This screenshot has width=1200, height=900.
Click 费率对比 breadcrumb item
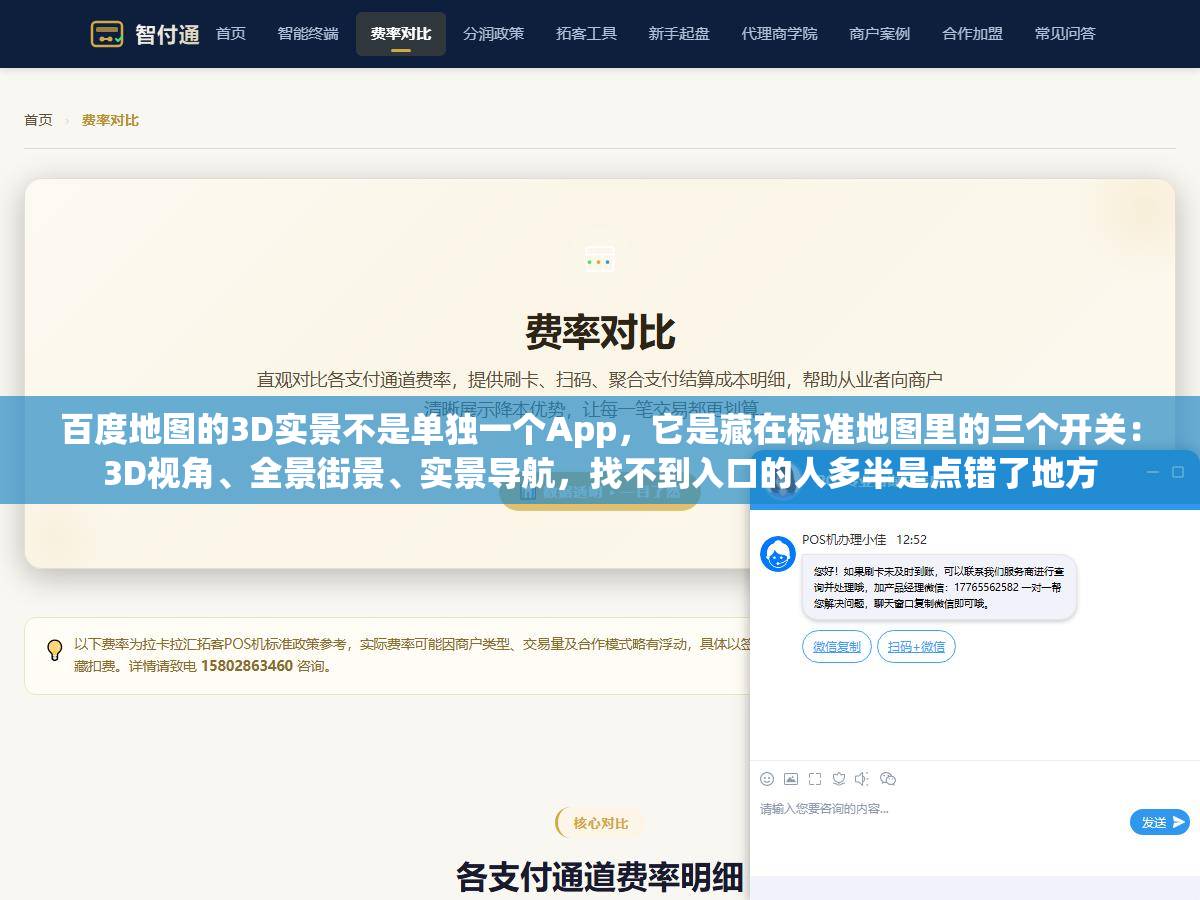tap(110, 120)
